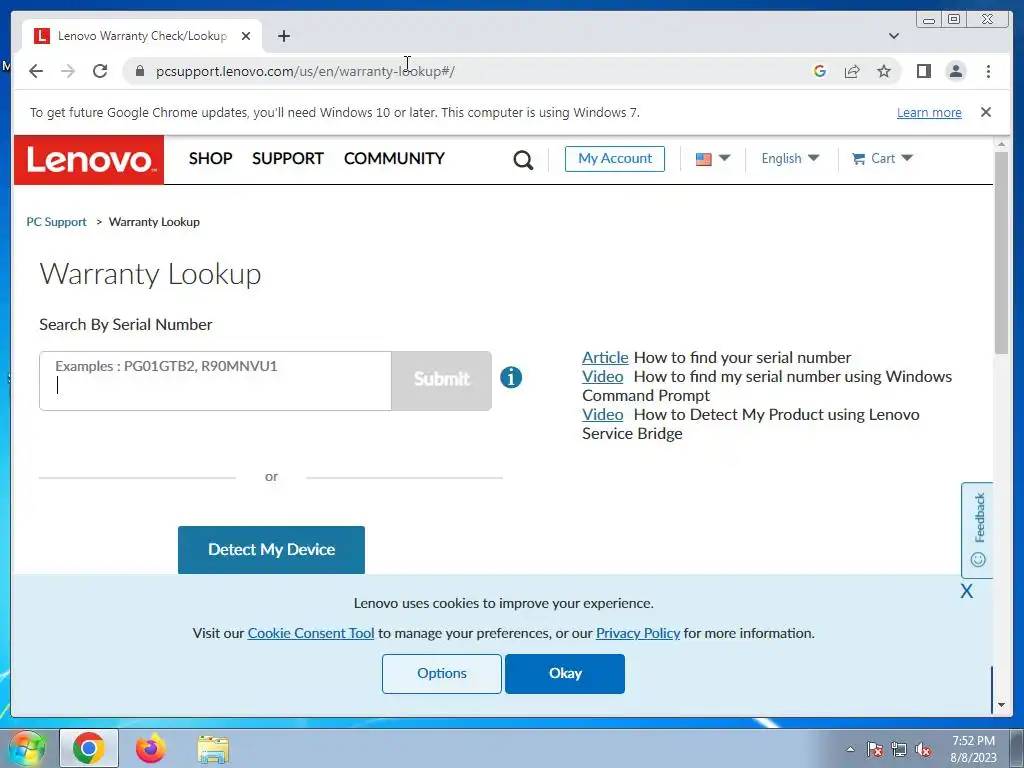Click the Submit button
The image size is (1024, 768).
point(441,380)
